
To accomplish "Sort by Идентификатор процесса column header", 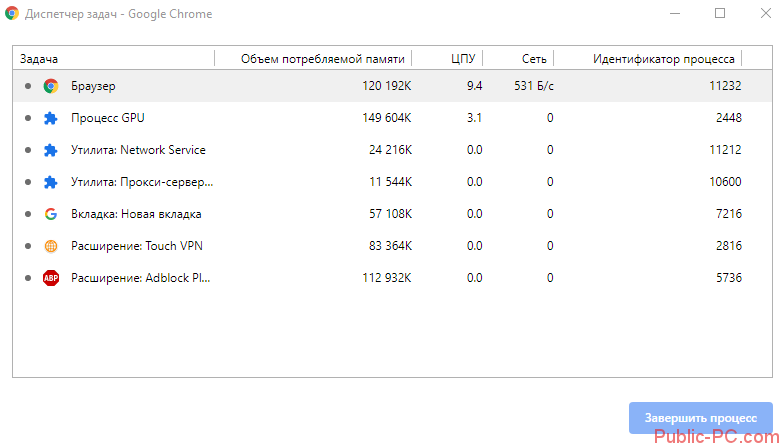I will (663, 59).
